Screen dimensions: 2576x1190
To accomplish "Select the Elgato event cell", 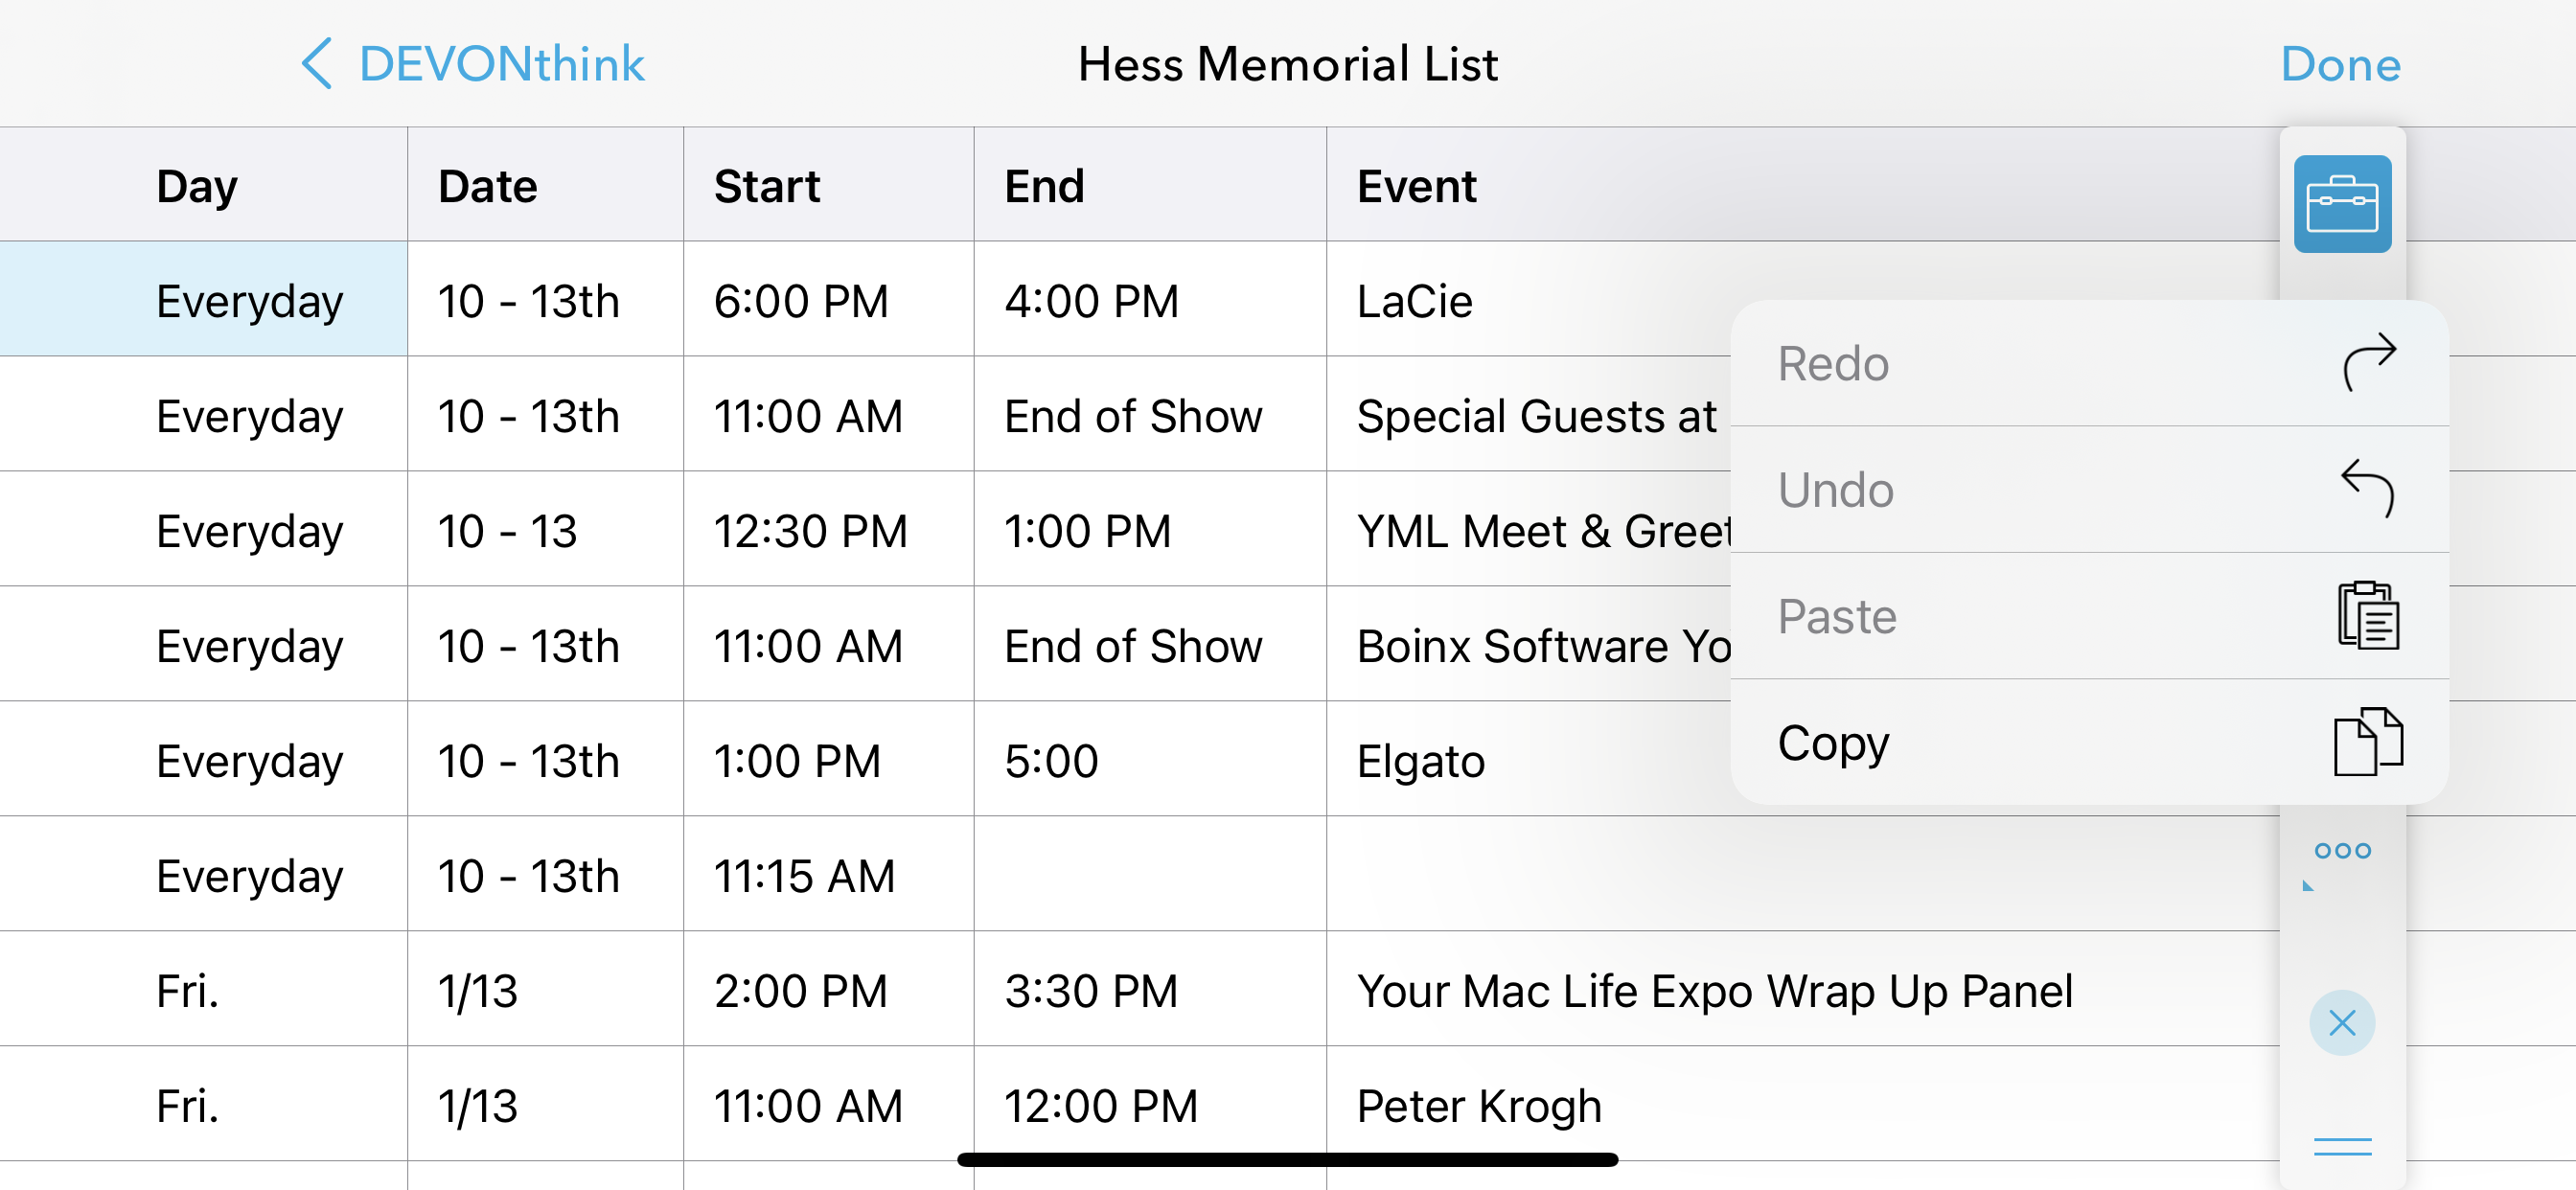I will (x=1528, y=759).
